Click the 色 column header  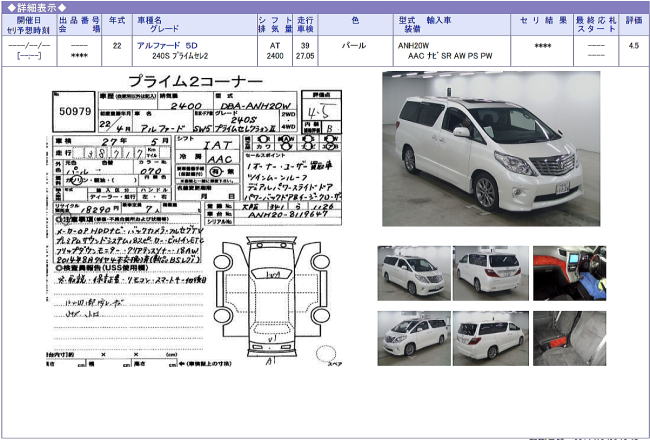point(355,20)
